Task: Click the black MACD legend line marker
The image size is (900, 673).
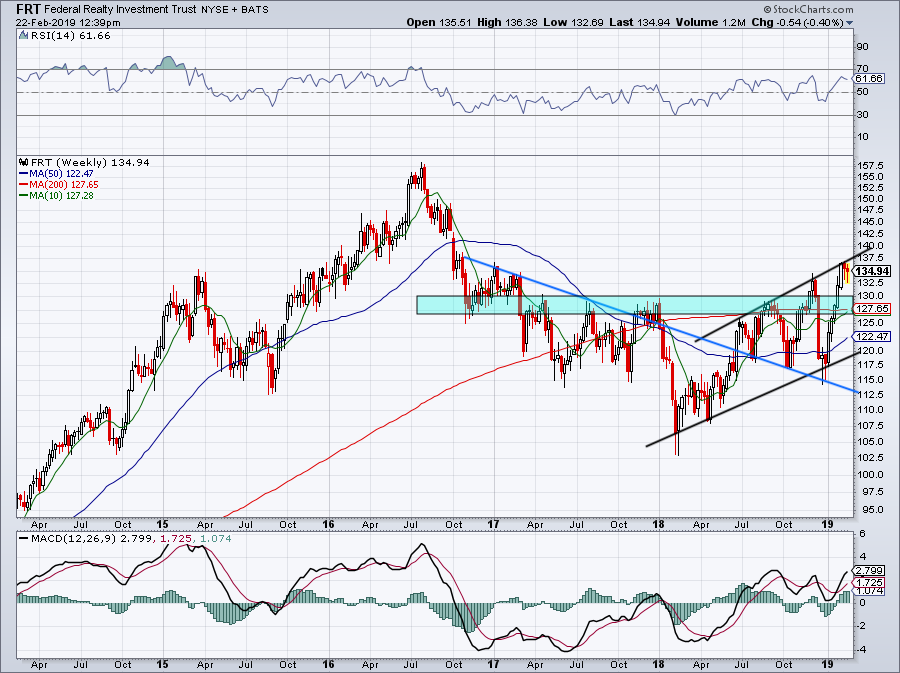Action: click(24, 539)
